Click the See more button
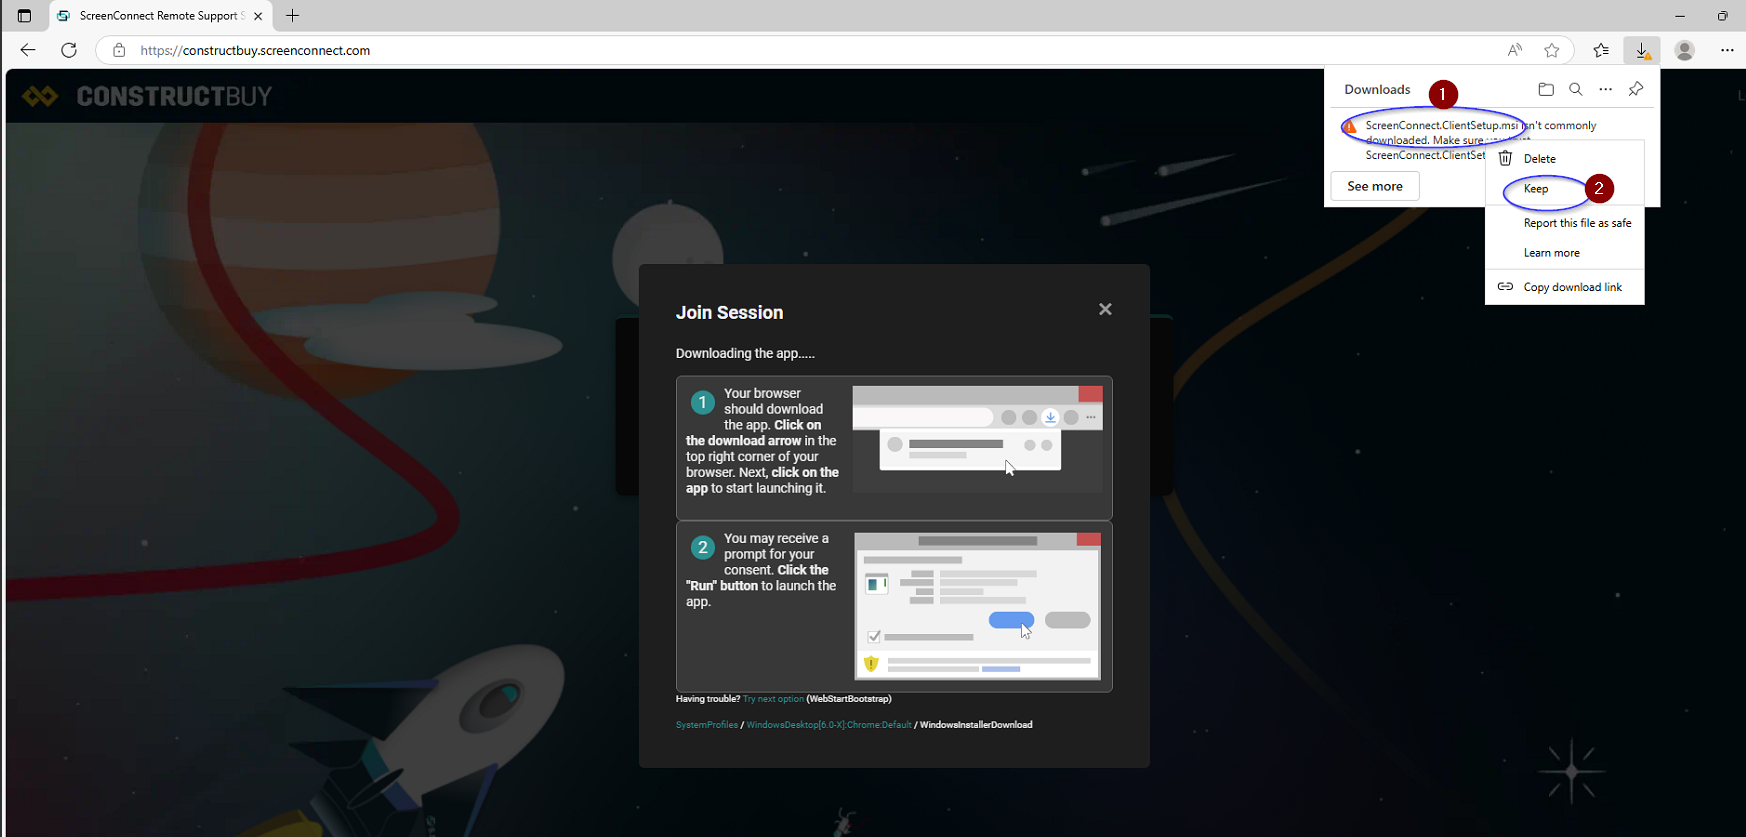Screen dimensions: 1746x837 click(x=1374, y=186)
